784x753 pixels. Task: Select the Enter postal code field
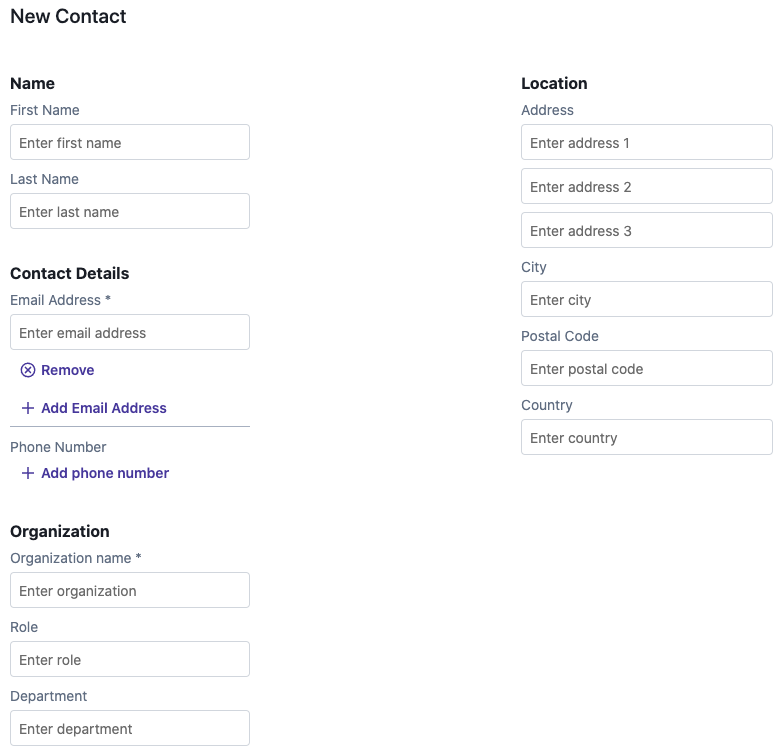pyautogui.click(x=647, y=368)
